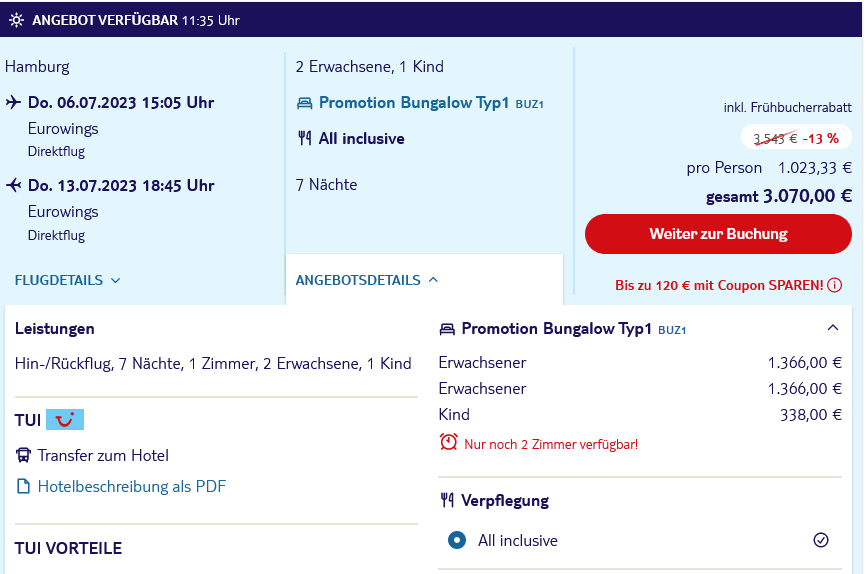Expand Flugdetails section
This screenshot has width=866, height=574.
[67, 280]
